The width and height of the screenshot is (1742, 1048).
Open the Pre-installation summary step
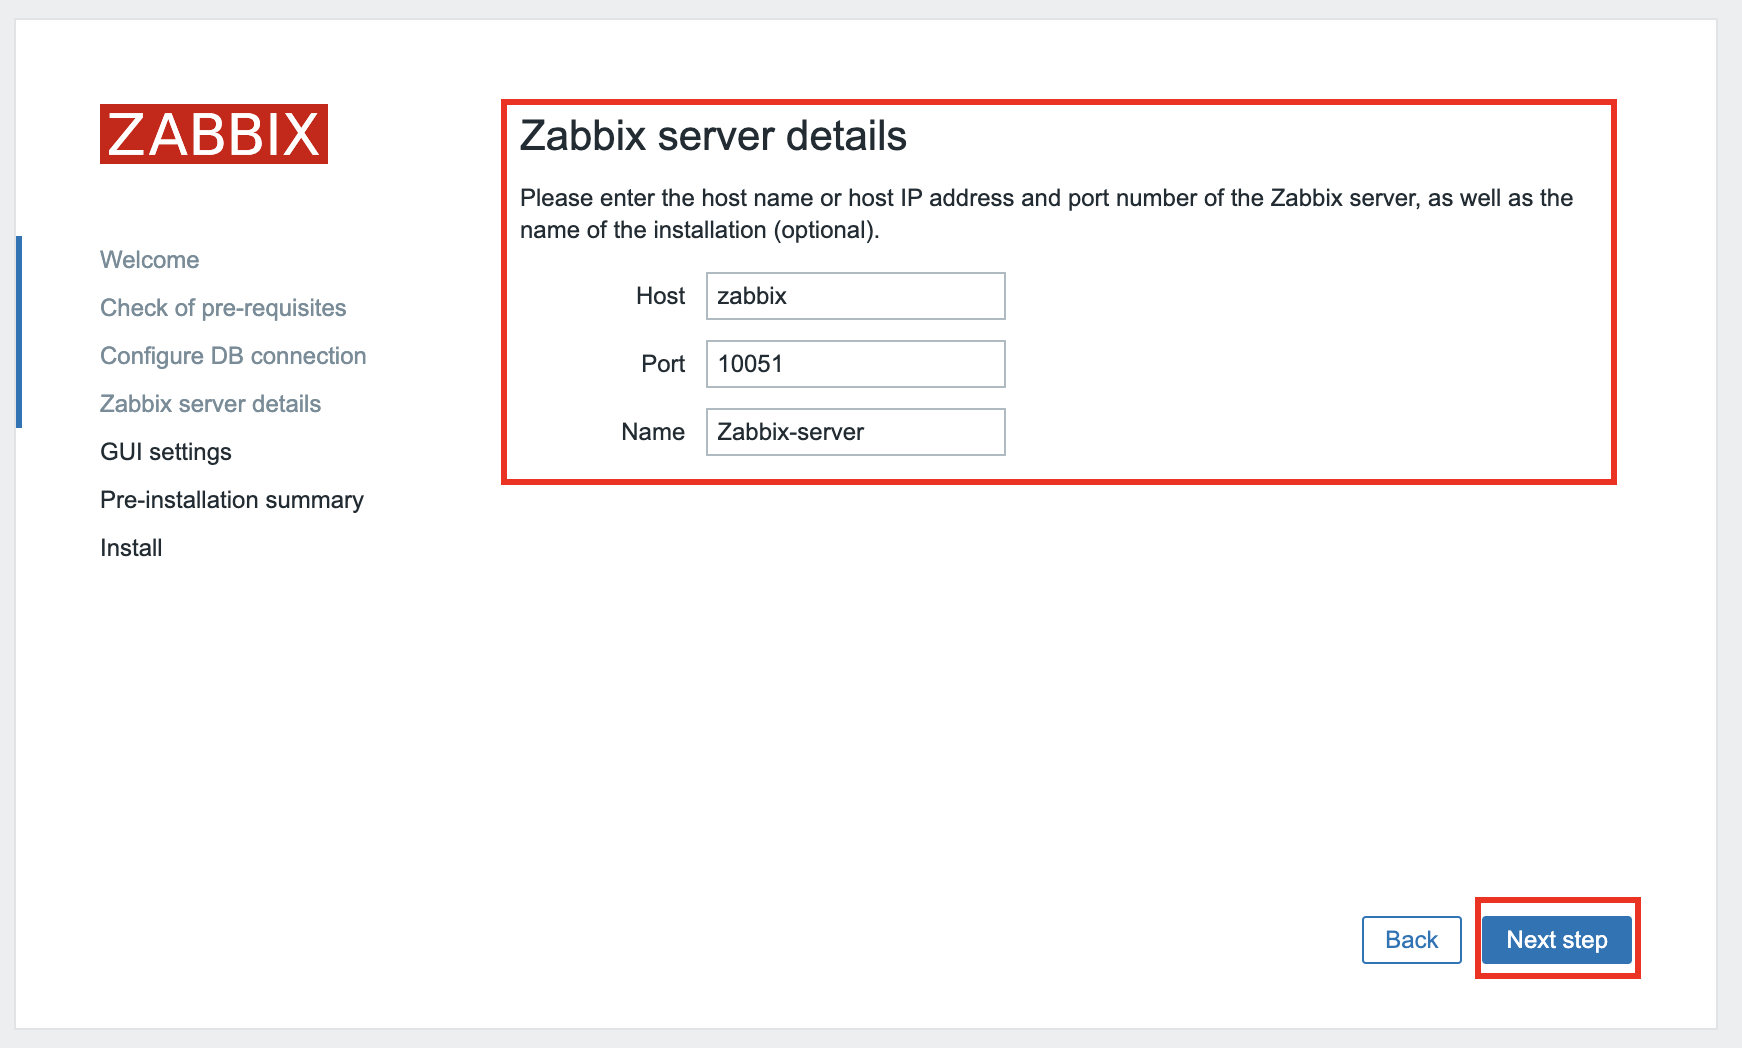pyautogui.click(x=232, y=500)
